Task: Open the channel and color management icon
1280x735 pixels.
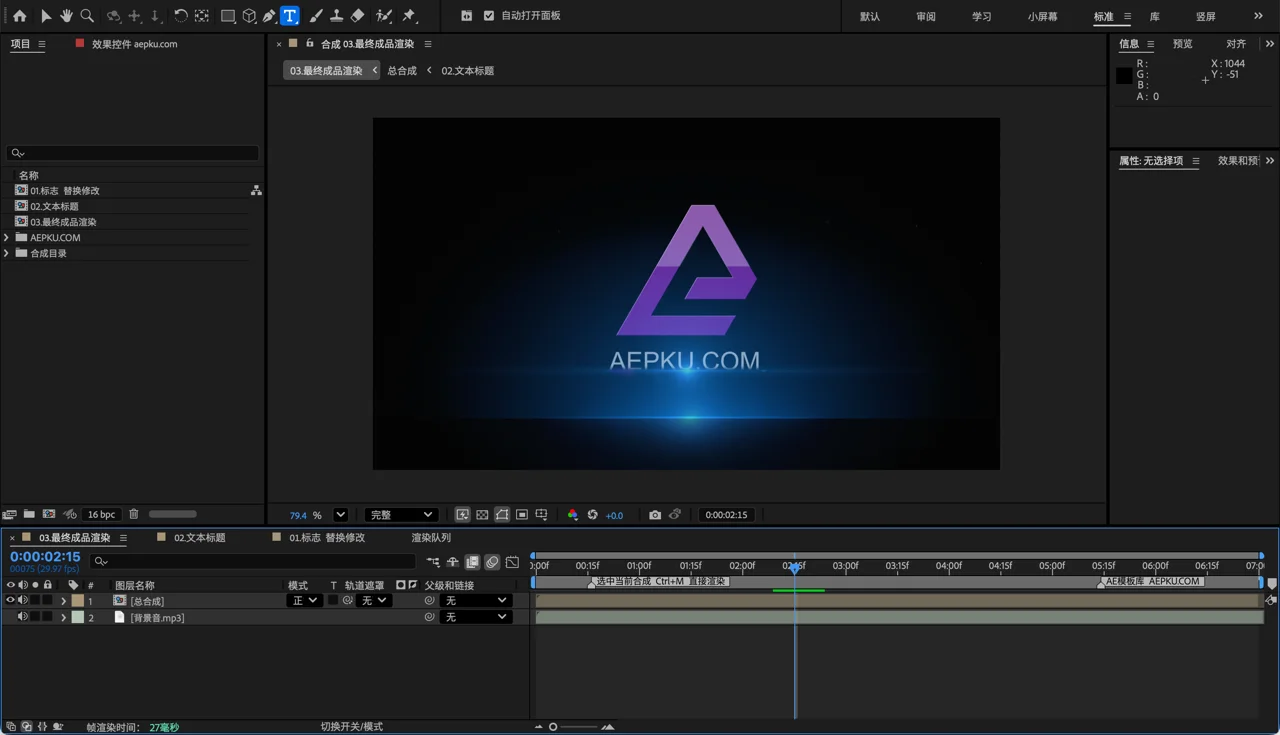Action: 572,515
